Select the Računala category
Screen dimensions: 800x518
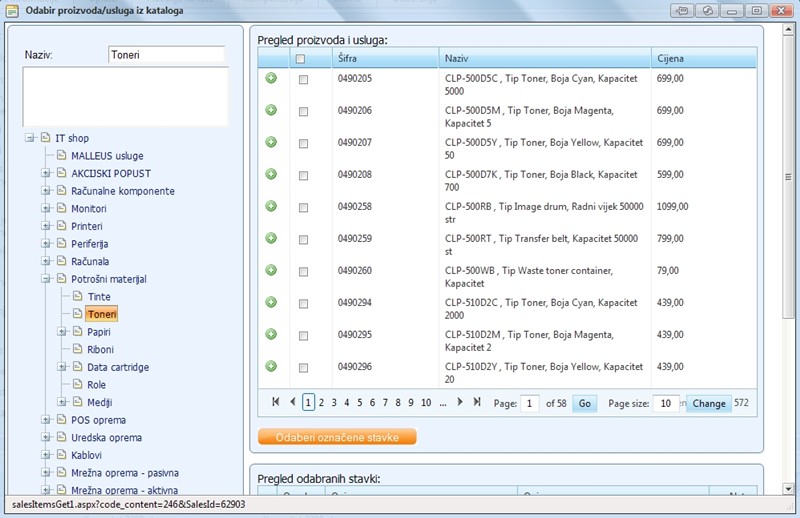(x=90, y=261)
